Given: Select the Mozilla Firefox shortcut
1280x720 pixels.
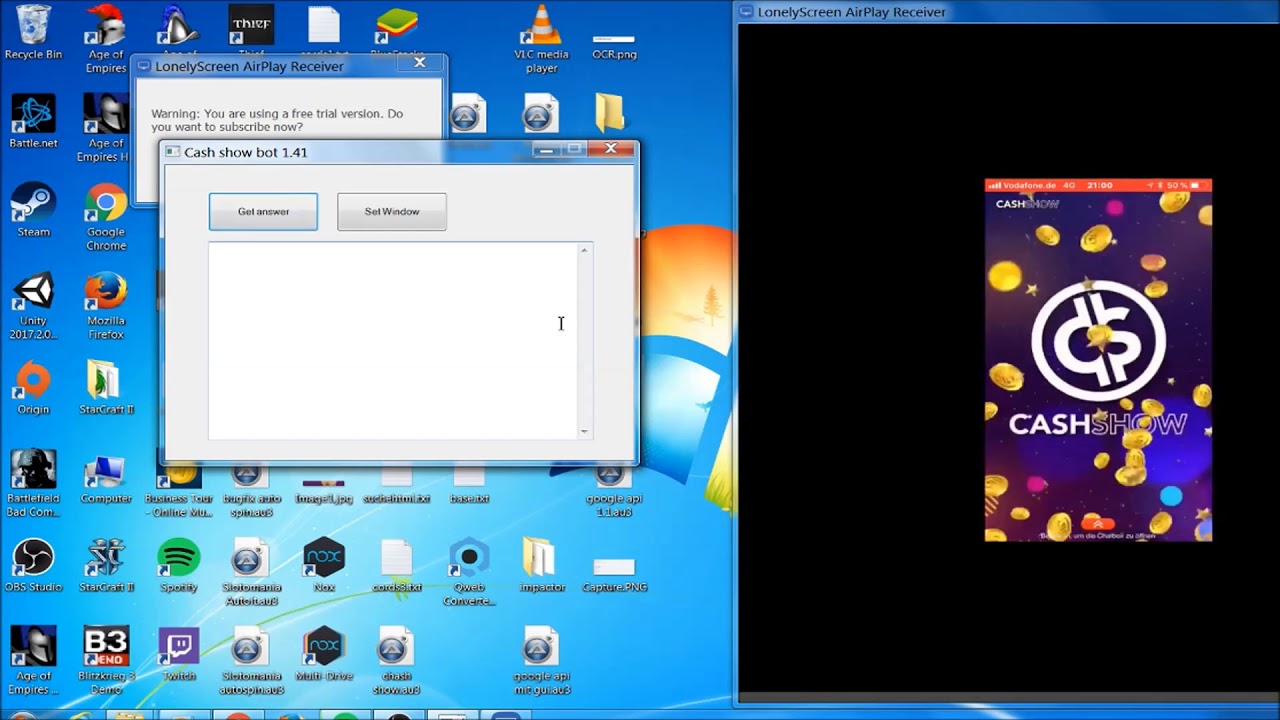Looking at the screenshot, I should [x=105, y=306].
